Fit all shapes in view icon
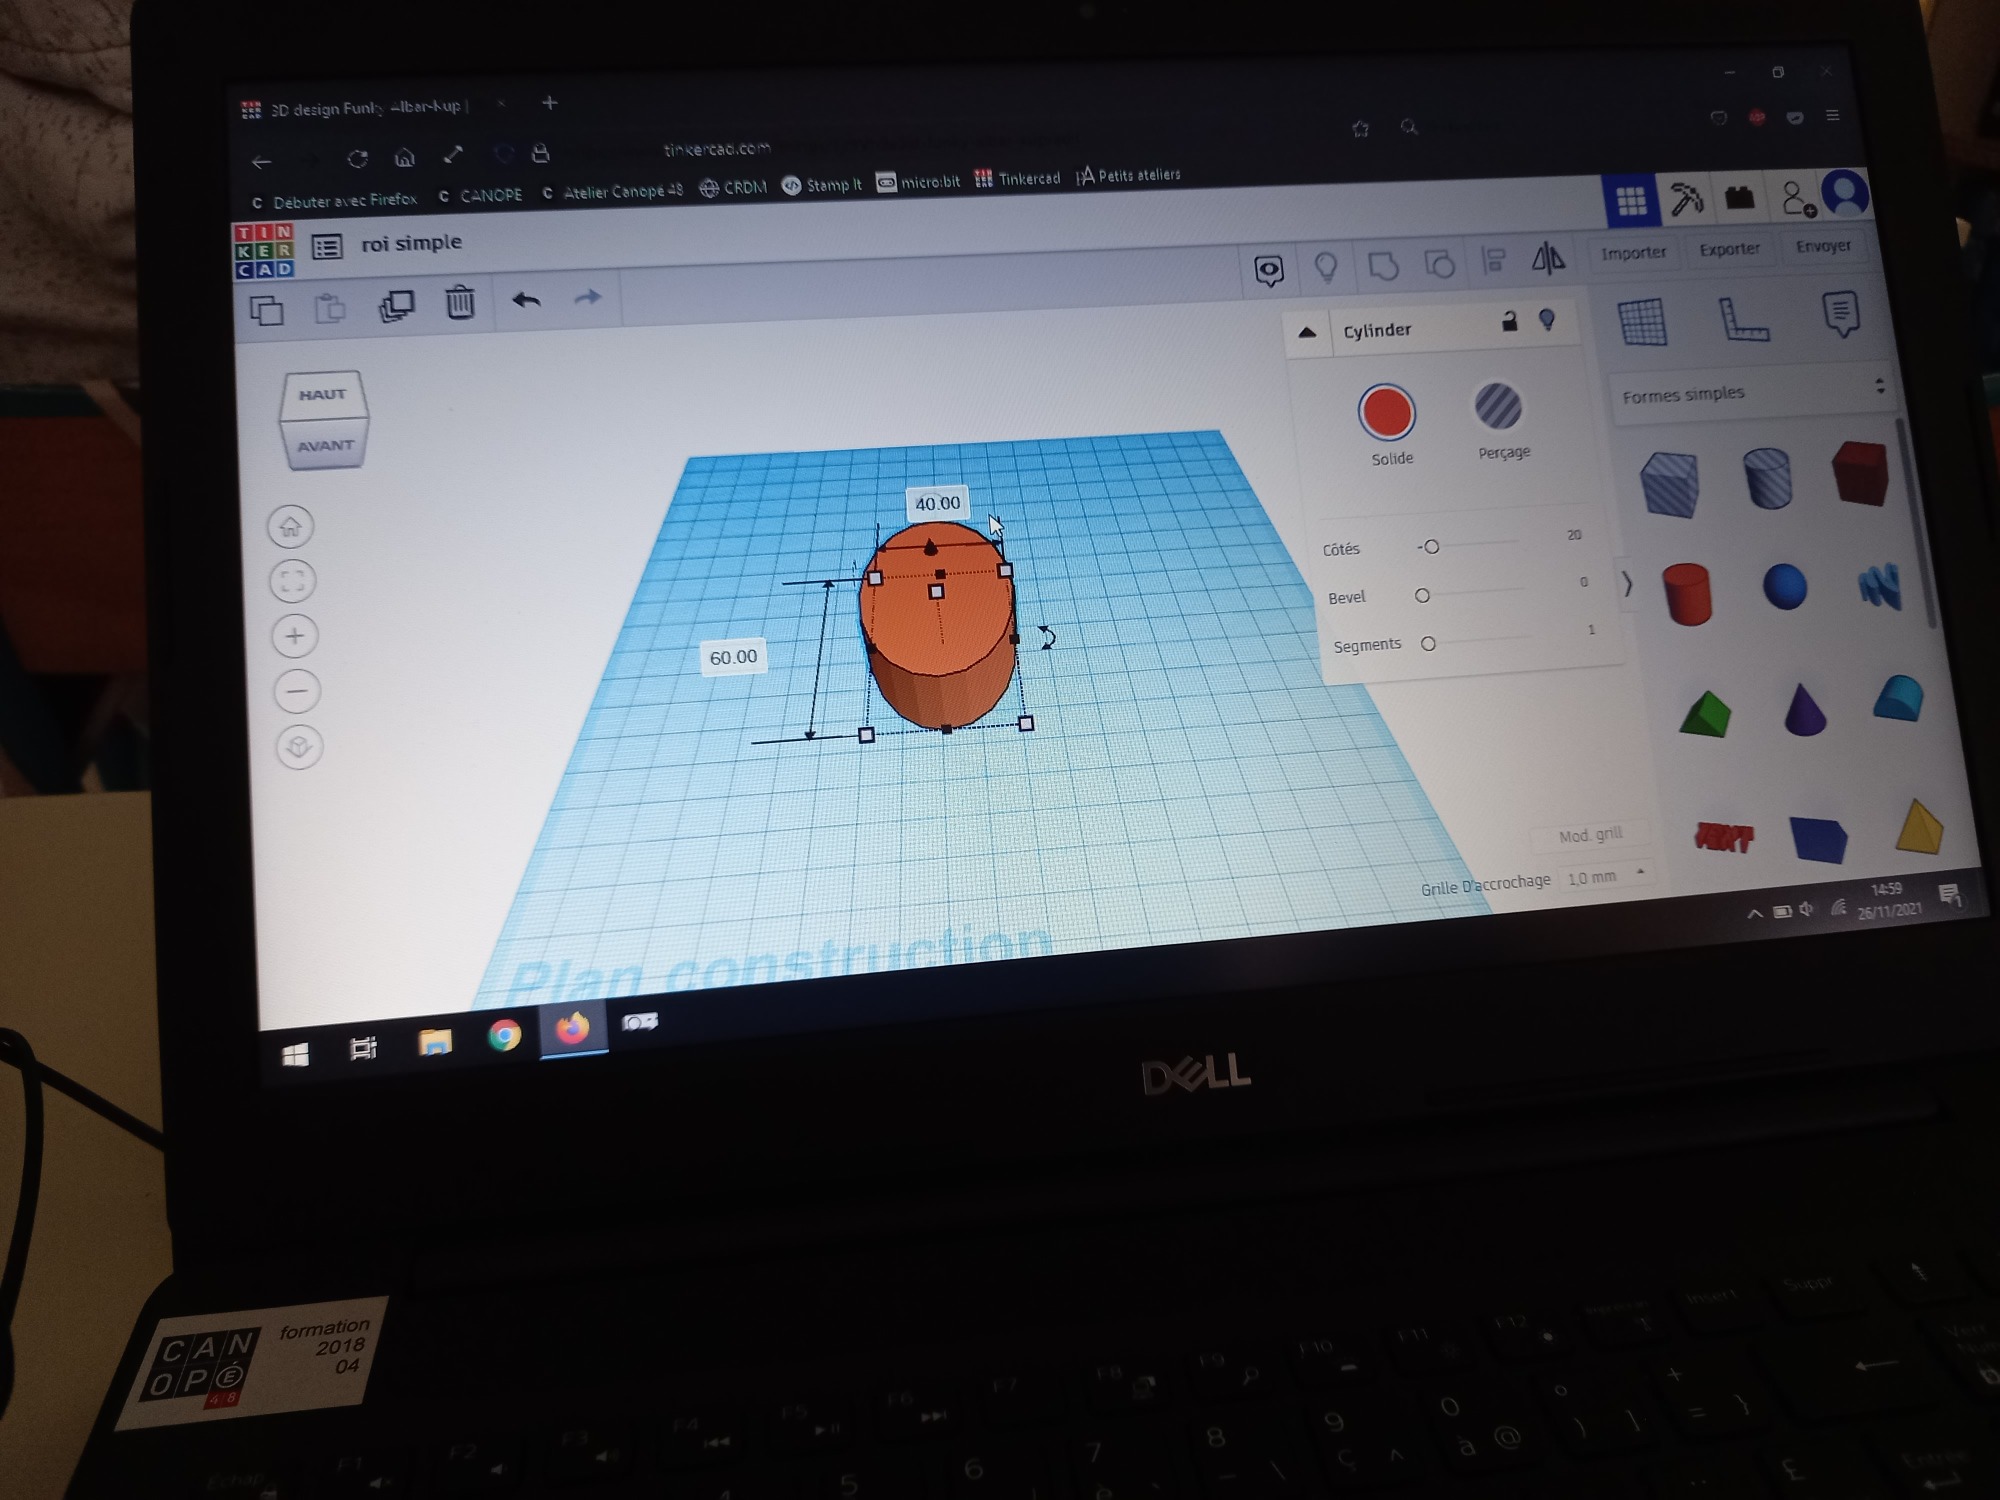Screen dimensions: 2000x1500 click(x=292, y=581)
